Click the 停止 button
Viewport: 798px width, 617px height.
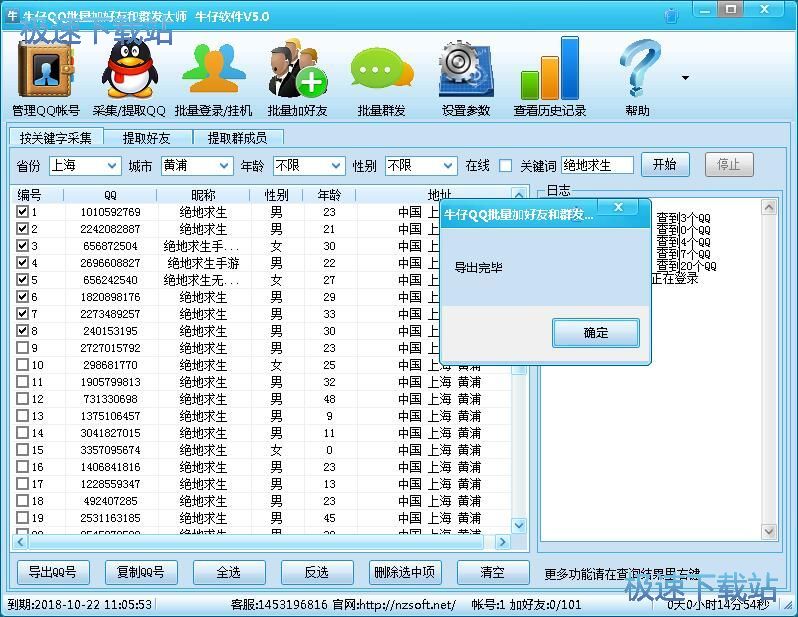click(728, 164)
